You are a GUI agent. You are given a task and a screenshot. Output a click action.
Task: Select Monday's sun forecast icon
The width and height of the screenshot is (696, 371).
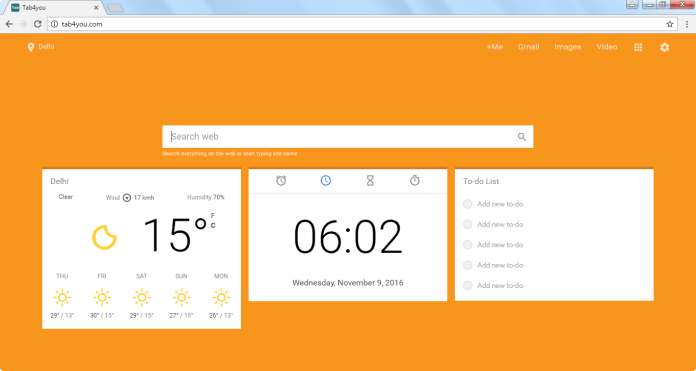click(x=221, y=297)
